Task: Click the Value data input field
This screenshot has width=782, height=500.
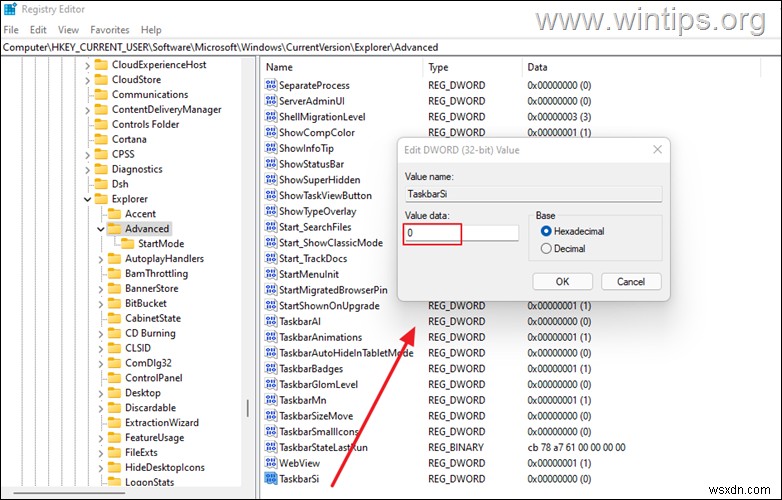Action: pyautogui.click(x=461, y=233)
